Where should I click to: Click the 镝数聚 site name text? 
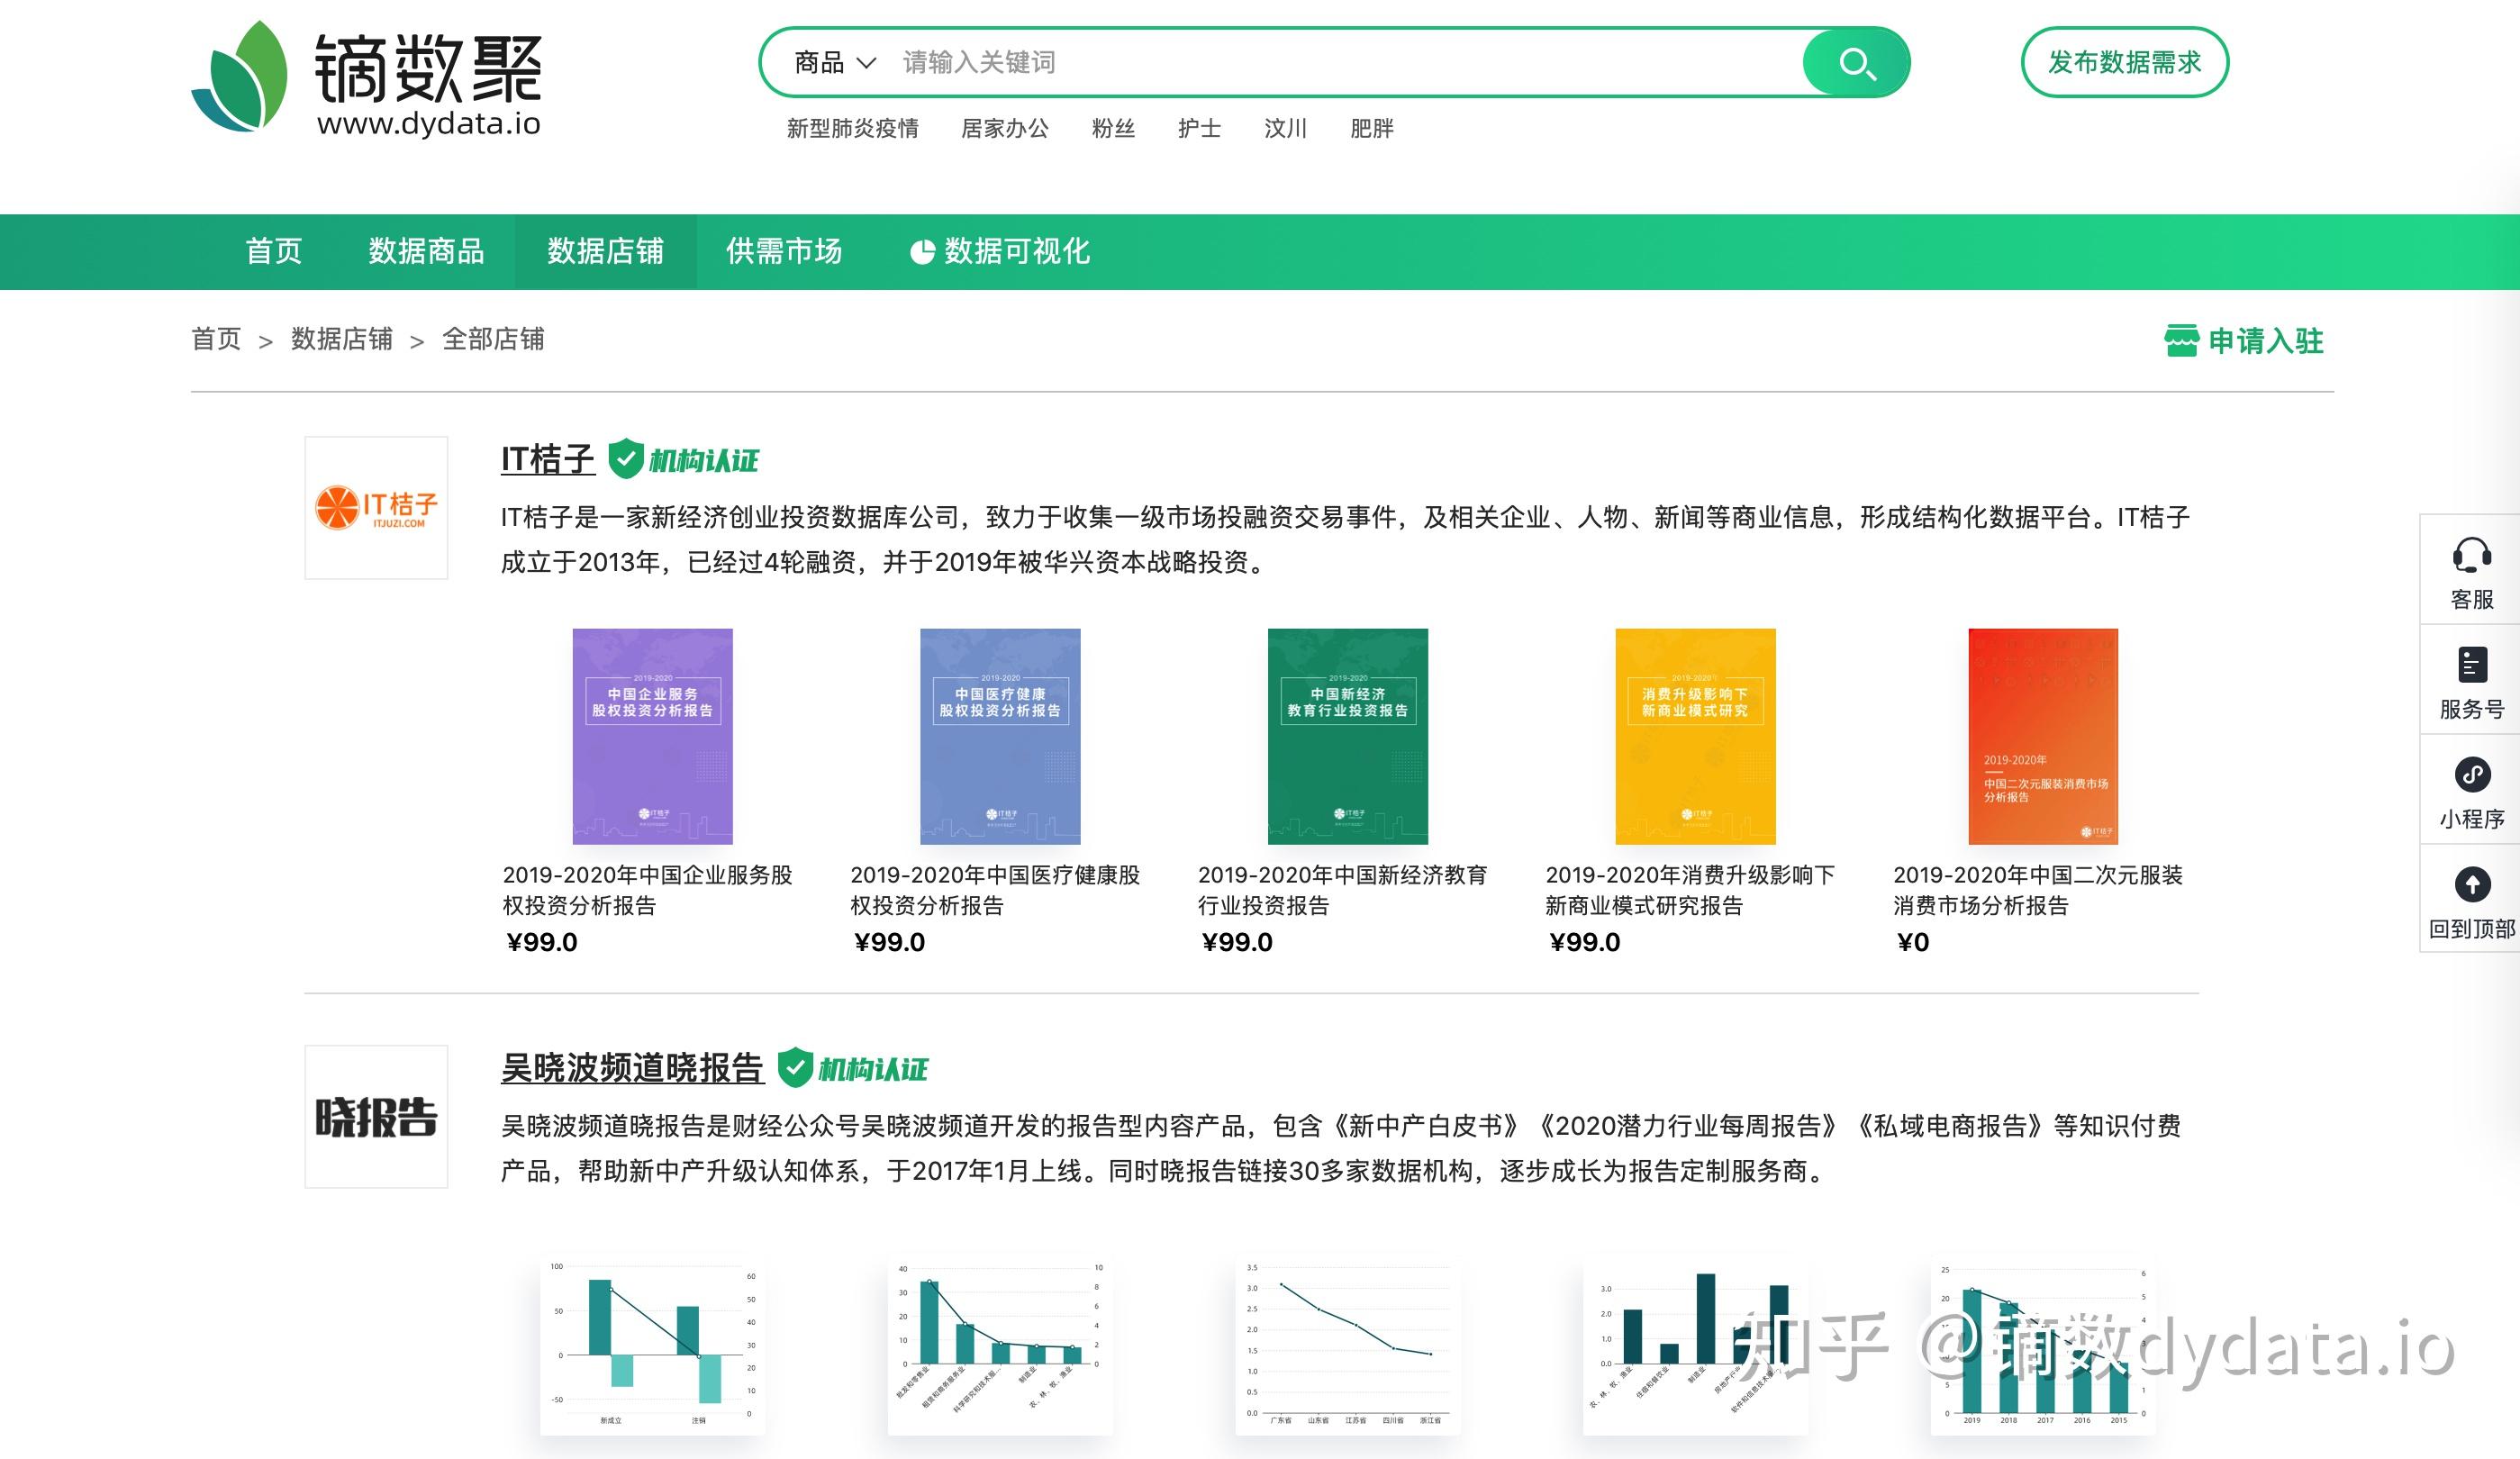click(x=428, y=69)
